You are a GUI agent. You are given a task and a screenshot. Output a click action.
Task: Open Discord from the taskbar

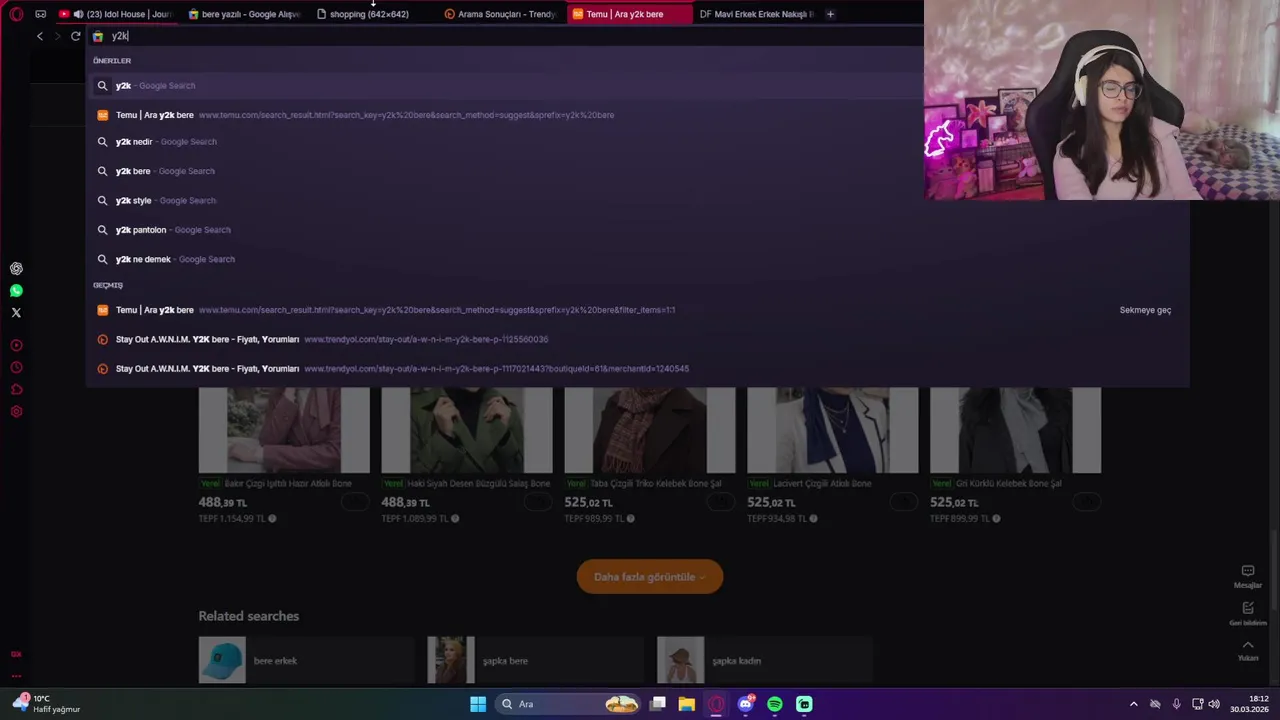(x=745, y=704)
